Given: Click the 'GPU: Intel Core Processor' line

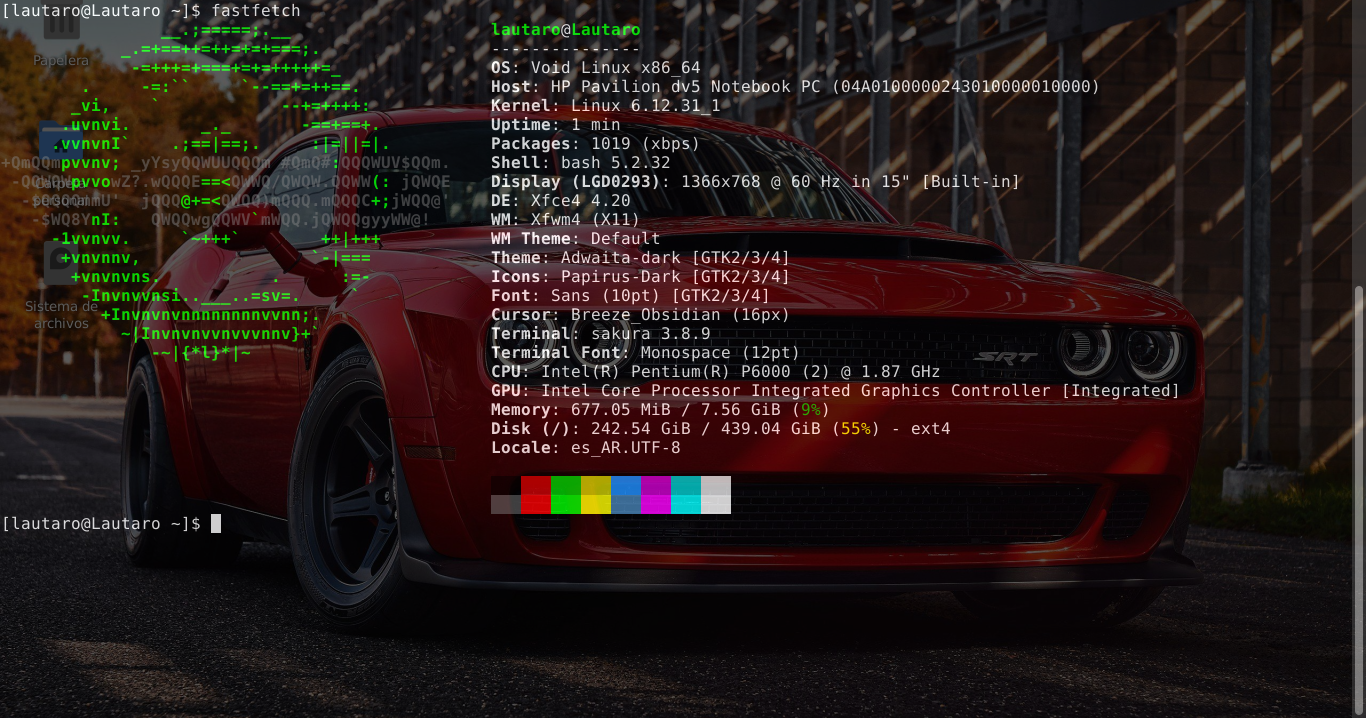Looking at the screenshot, I should 836,390.
